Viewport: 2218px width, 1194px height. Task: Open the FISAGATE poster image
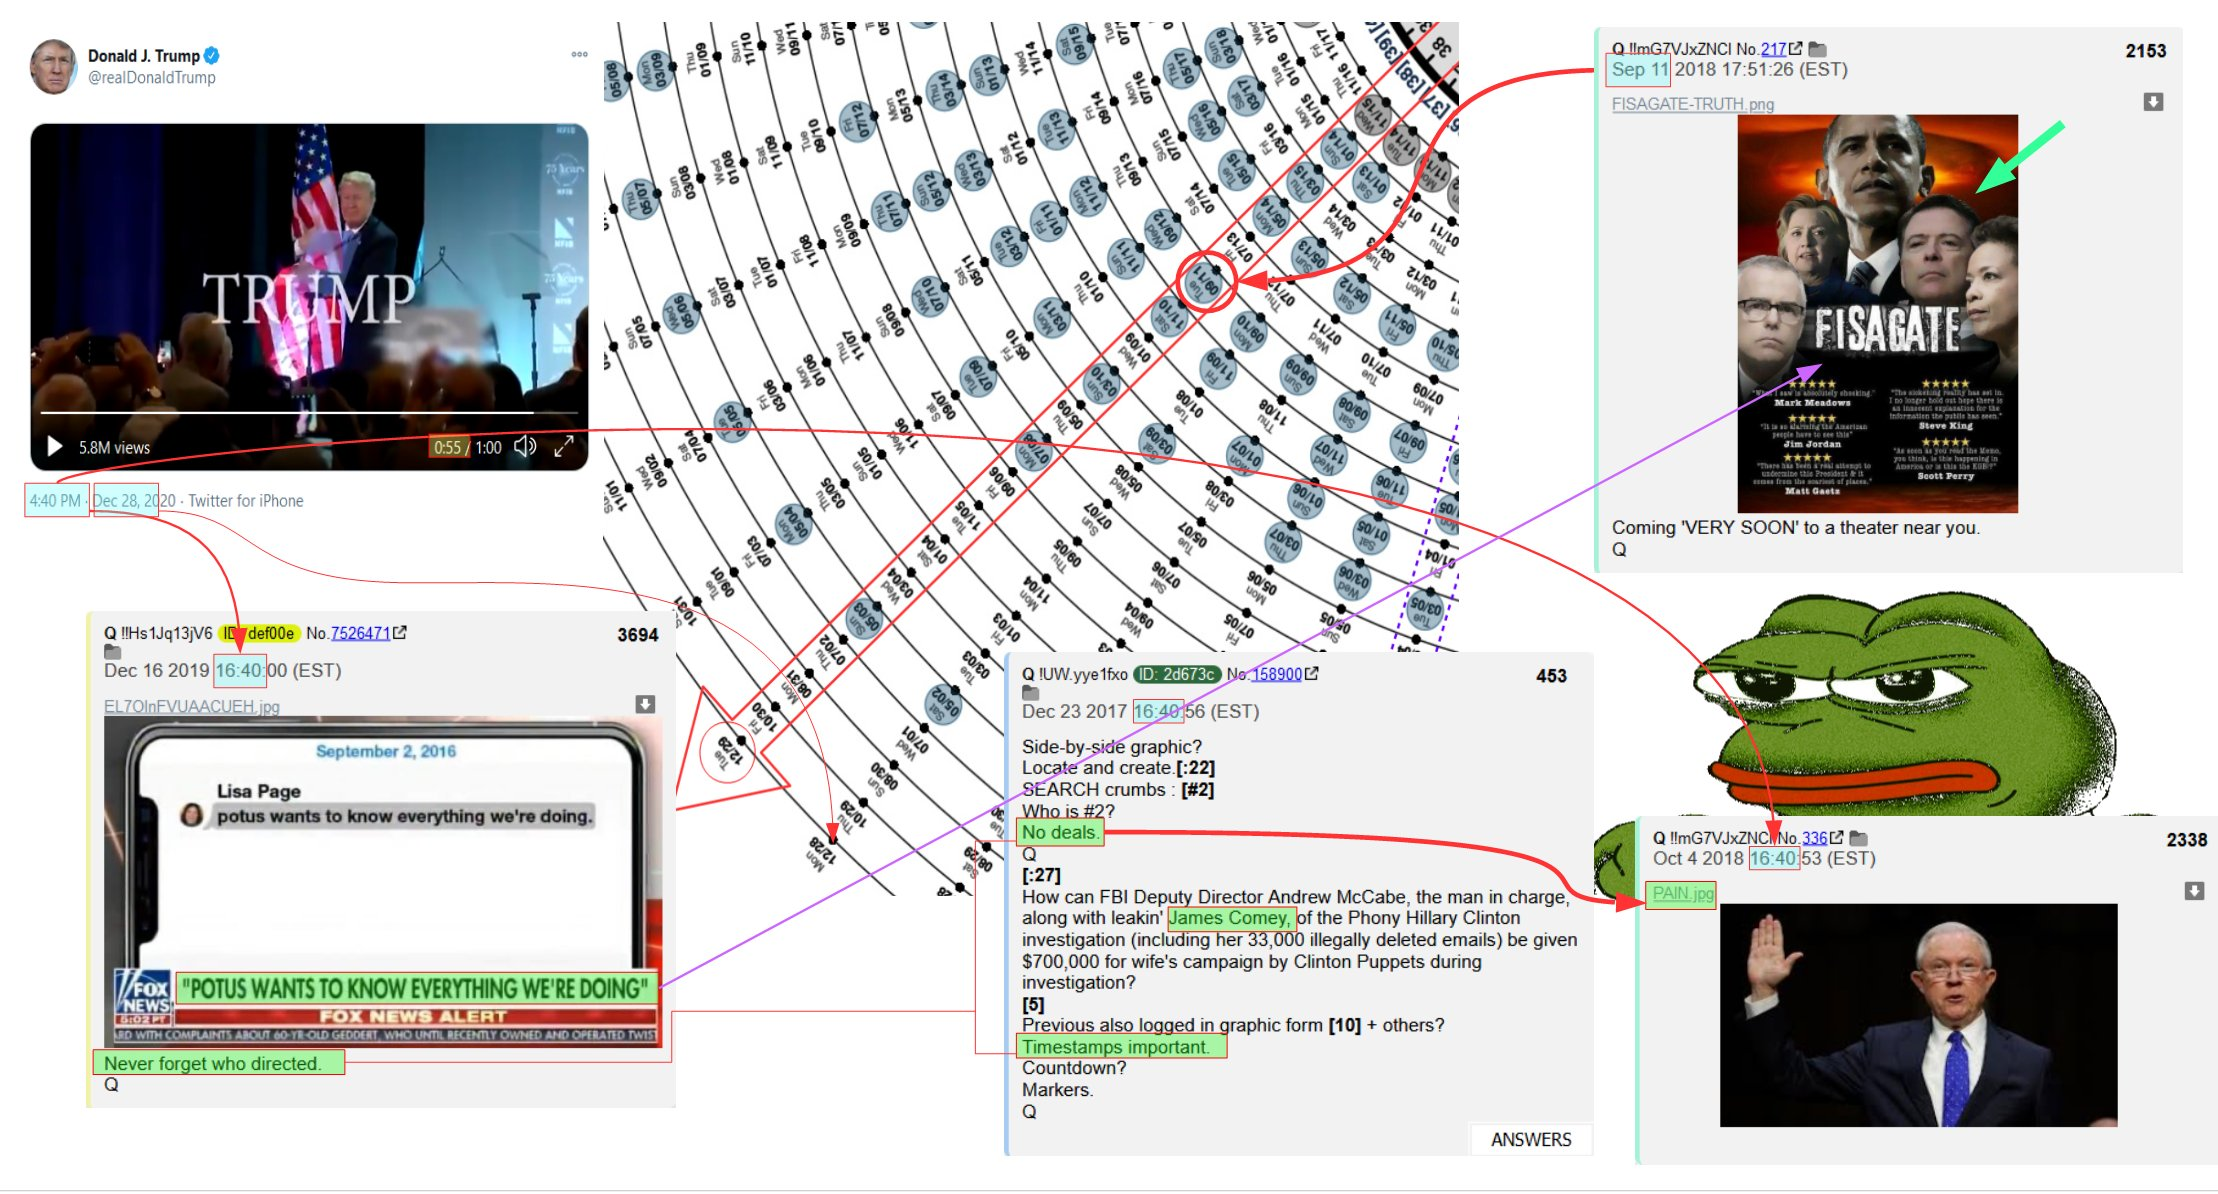tap(1877, 314)
